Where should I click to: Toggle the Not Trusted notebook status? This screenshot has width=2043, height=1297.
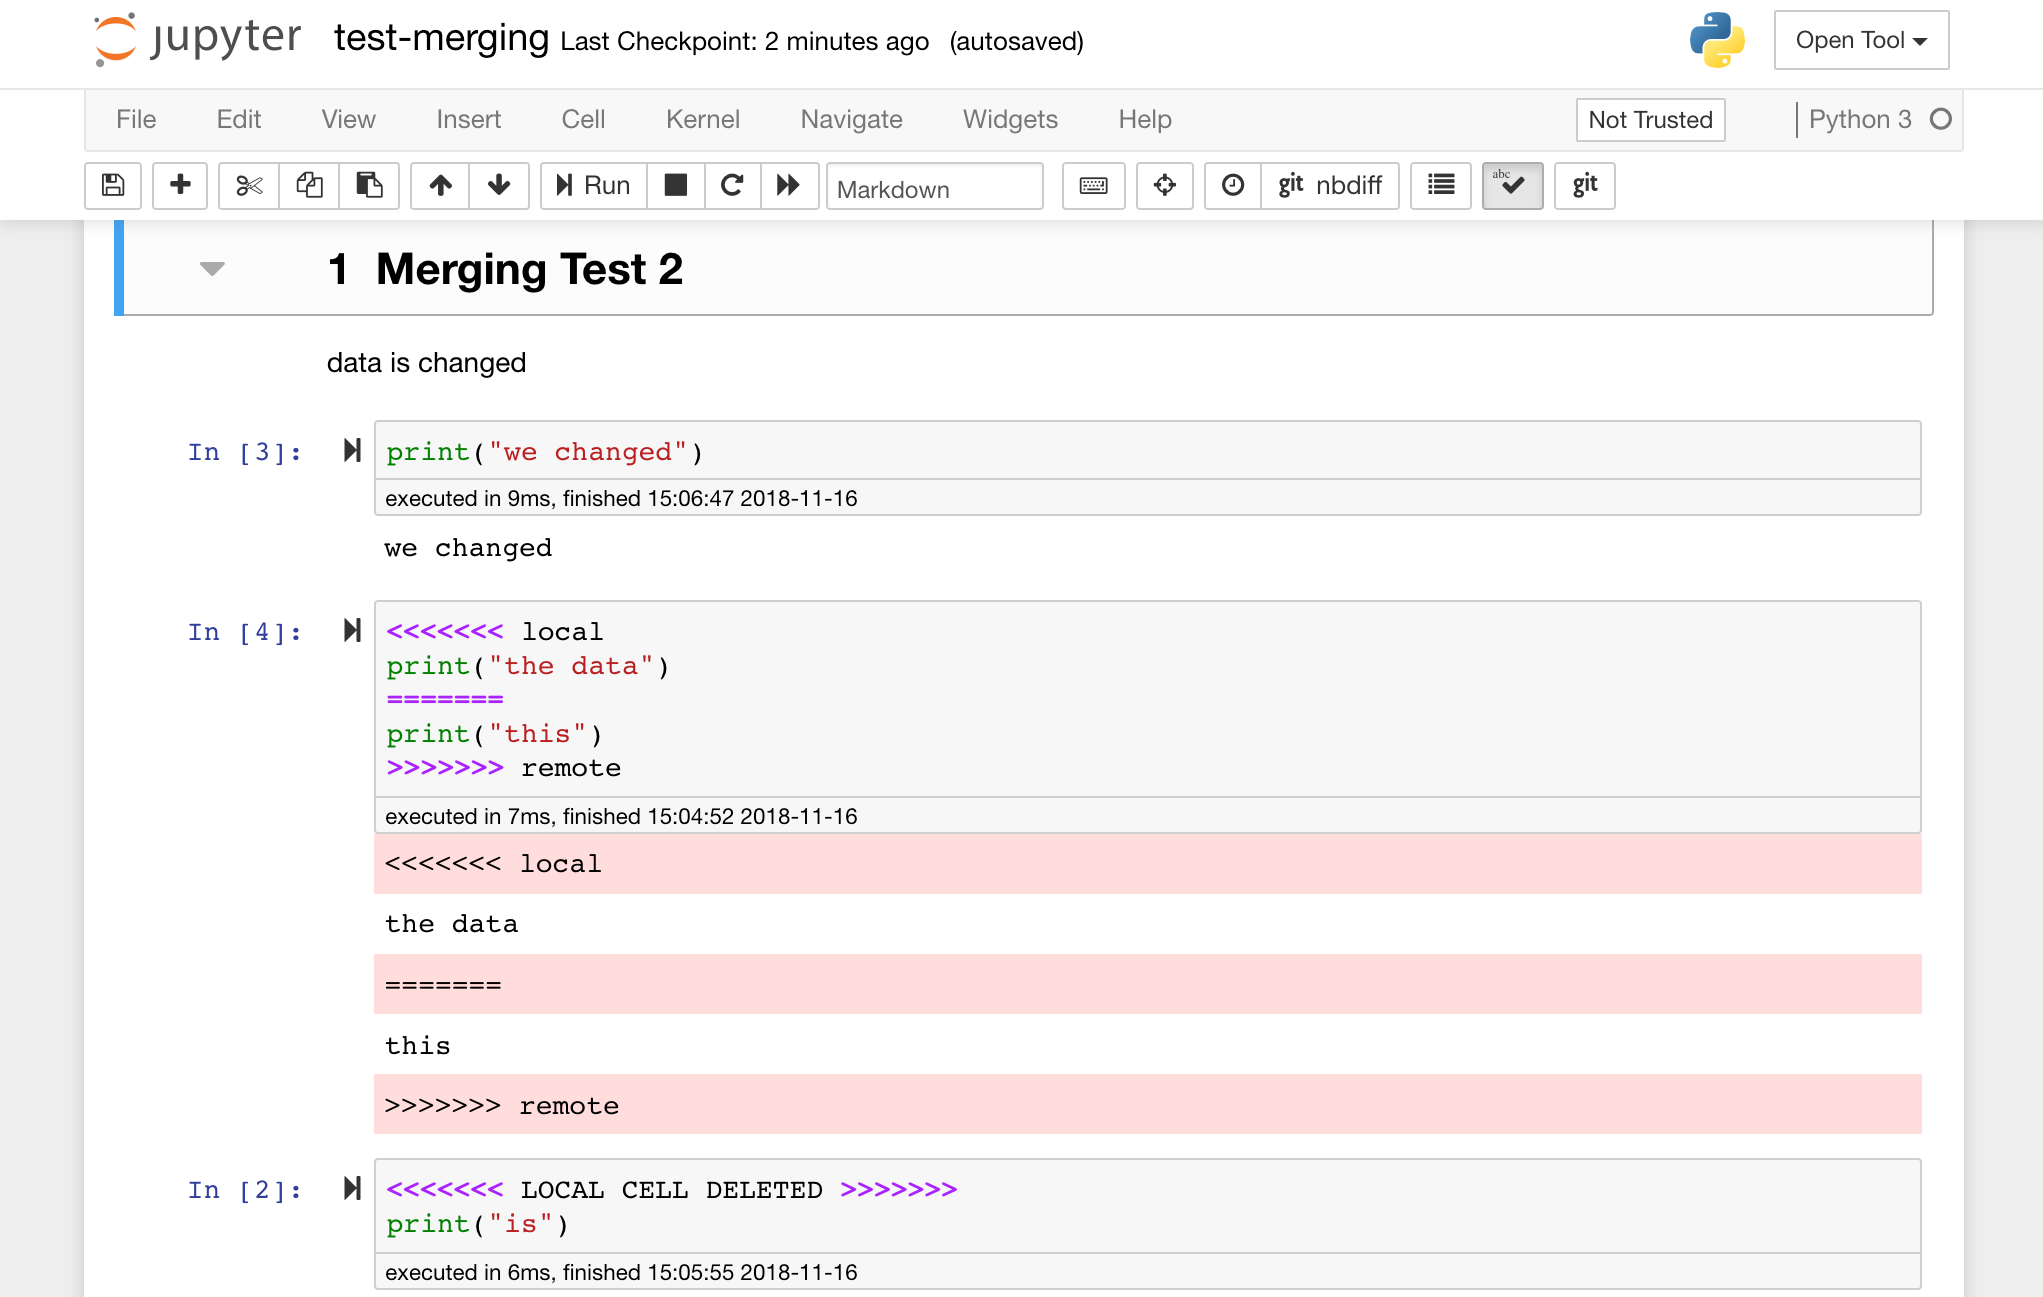click(x=1650, y=120)
